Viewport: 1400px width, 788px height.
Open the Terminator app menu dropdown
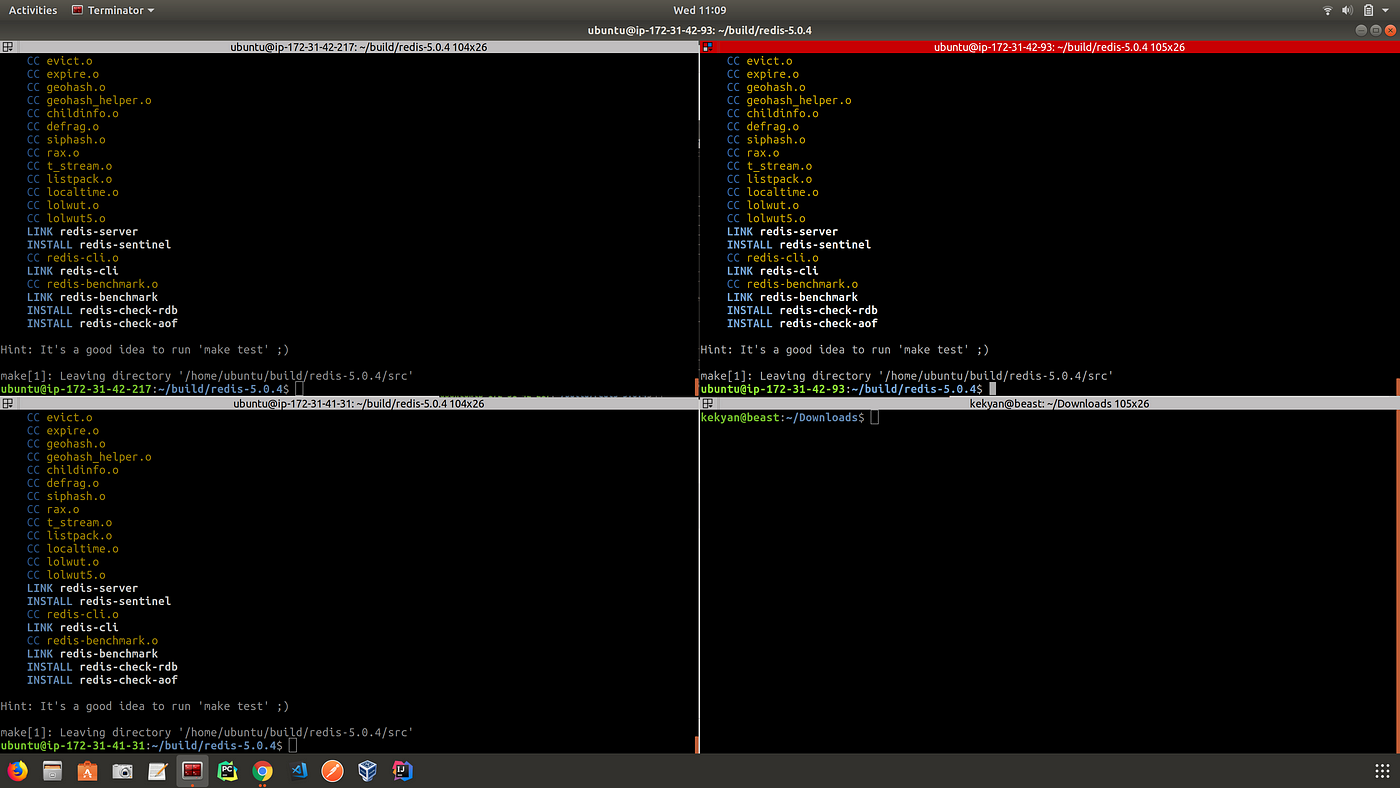pyautogui.click(x=113, y=10)
